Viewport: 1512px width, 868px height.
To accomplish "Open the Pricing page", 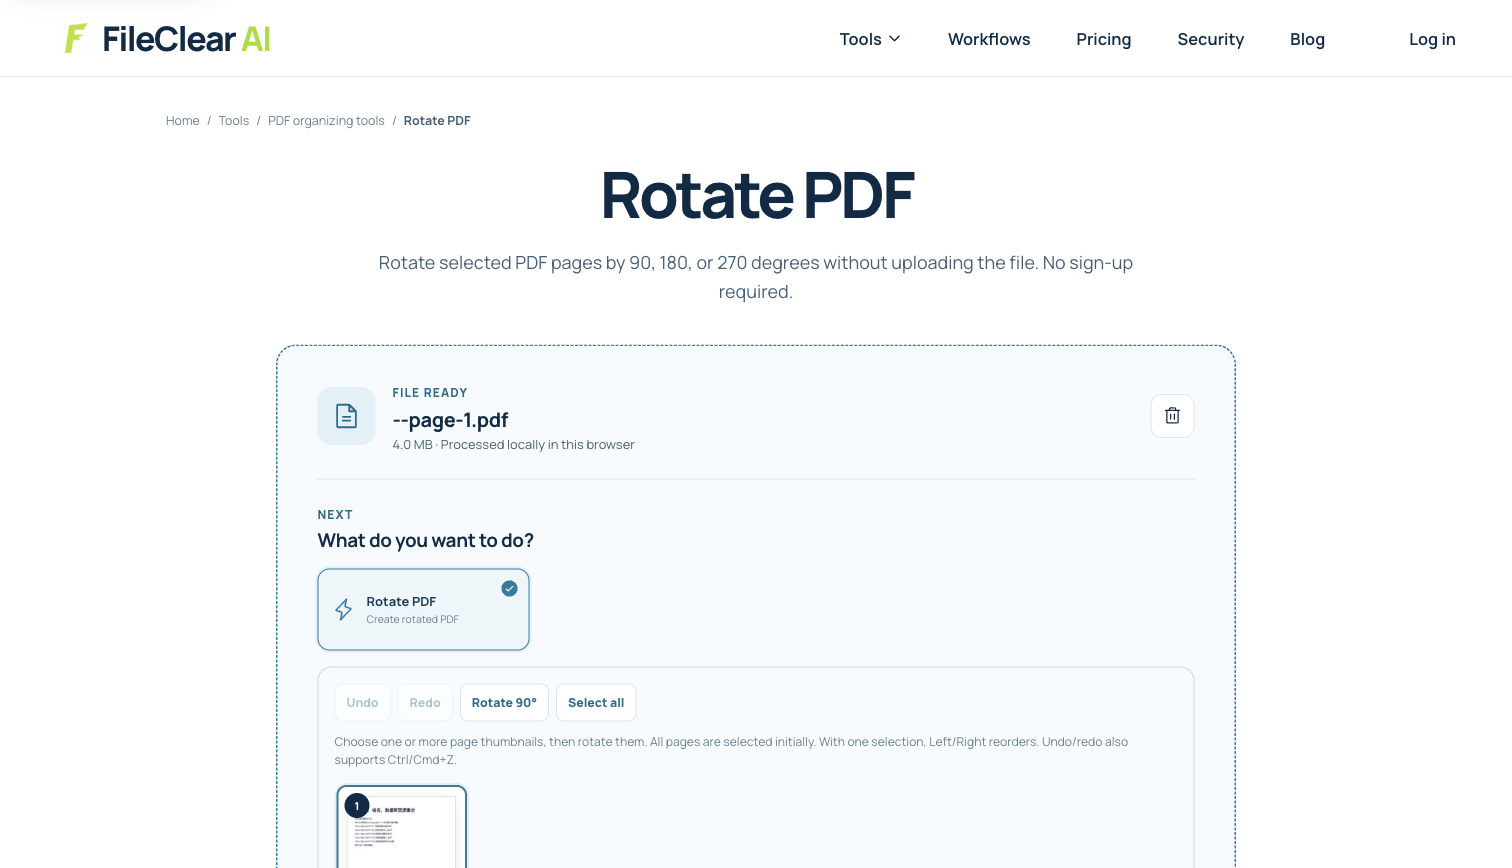I will [x=1104, y=39].
